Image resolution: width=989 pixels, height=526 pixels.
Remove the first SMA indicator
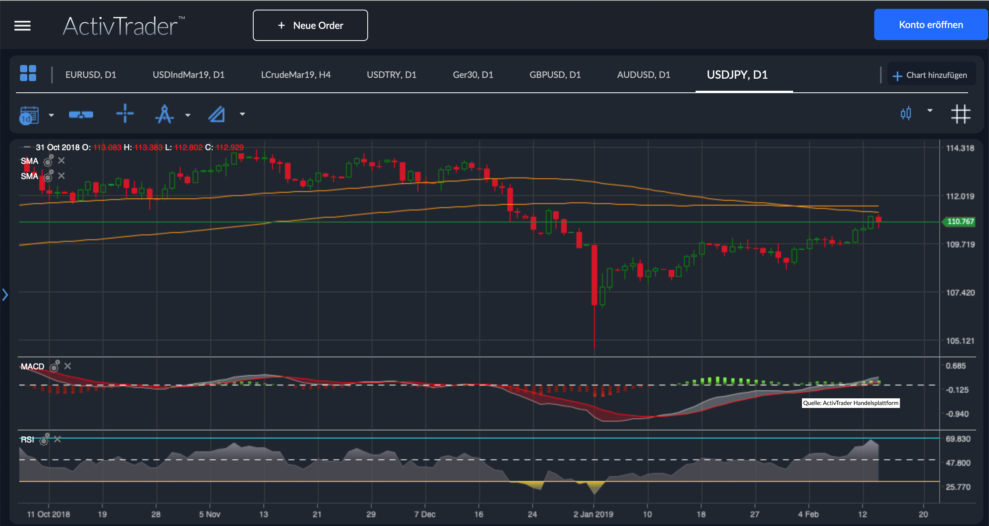point(61,161)
